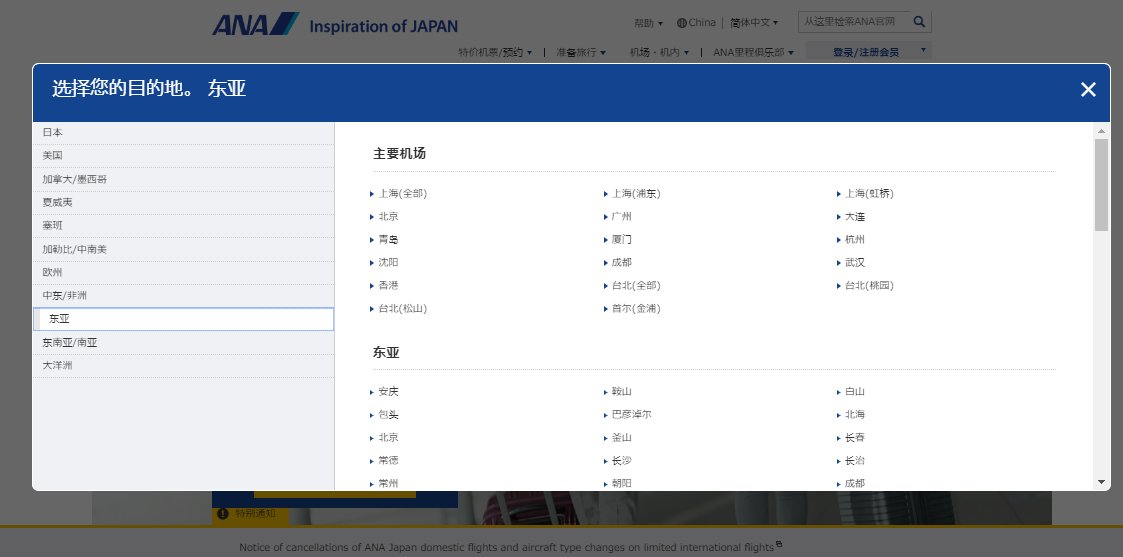The image size is (1123, 557).
Task: Click the ANA logo
Action: tap(256, 24)
